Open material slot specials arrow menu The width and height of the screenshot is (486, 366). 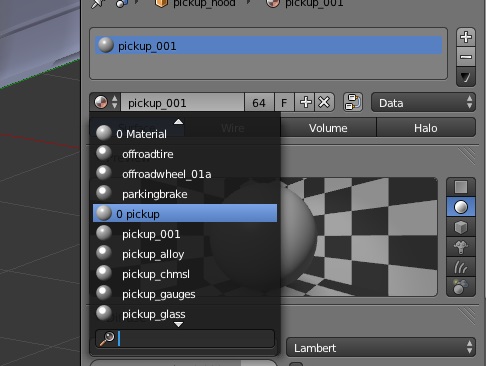click(466, 77)
